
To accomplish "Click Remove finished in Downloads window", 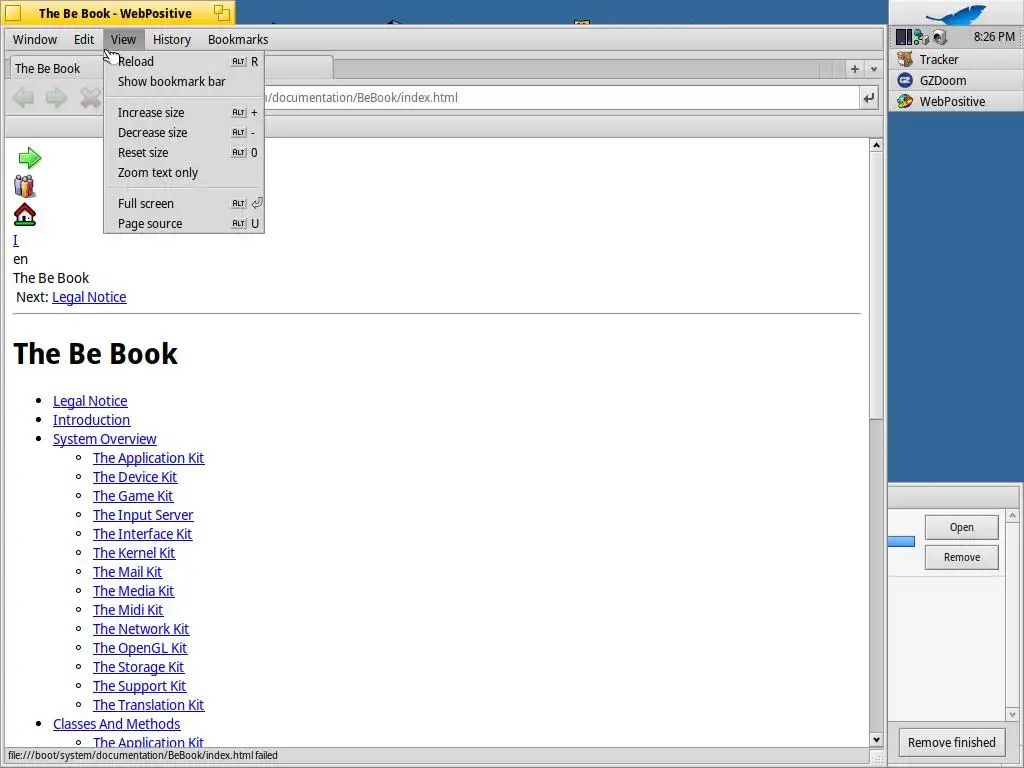I will point(952,743).
